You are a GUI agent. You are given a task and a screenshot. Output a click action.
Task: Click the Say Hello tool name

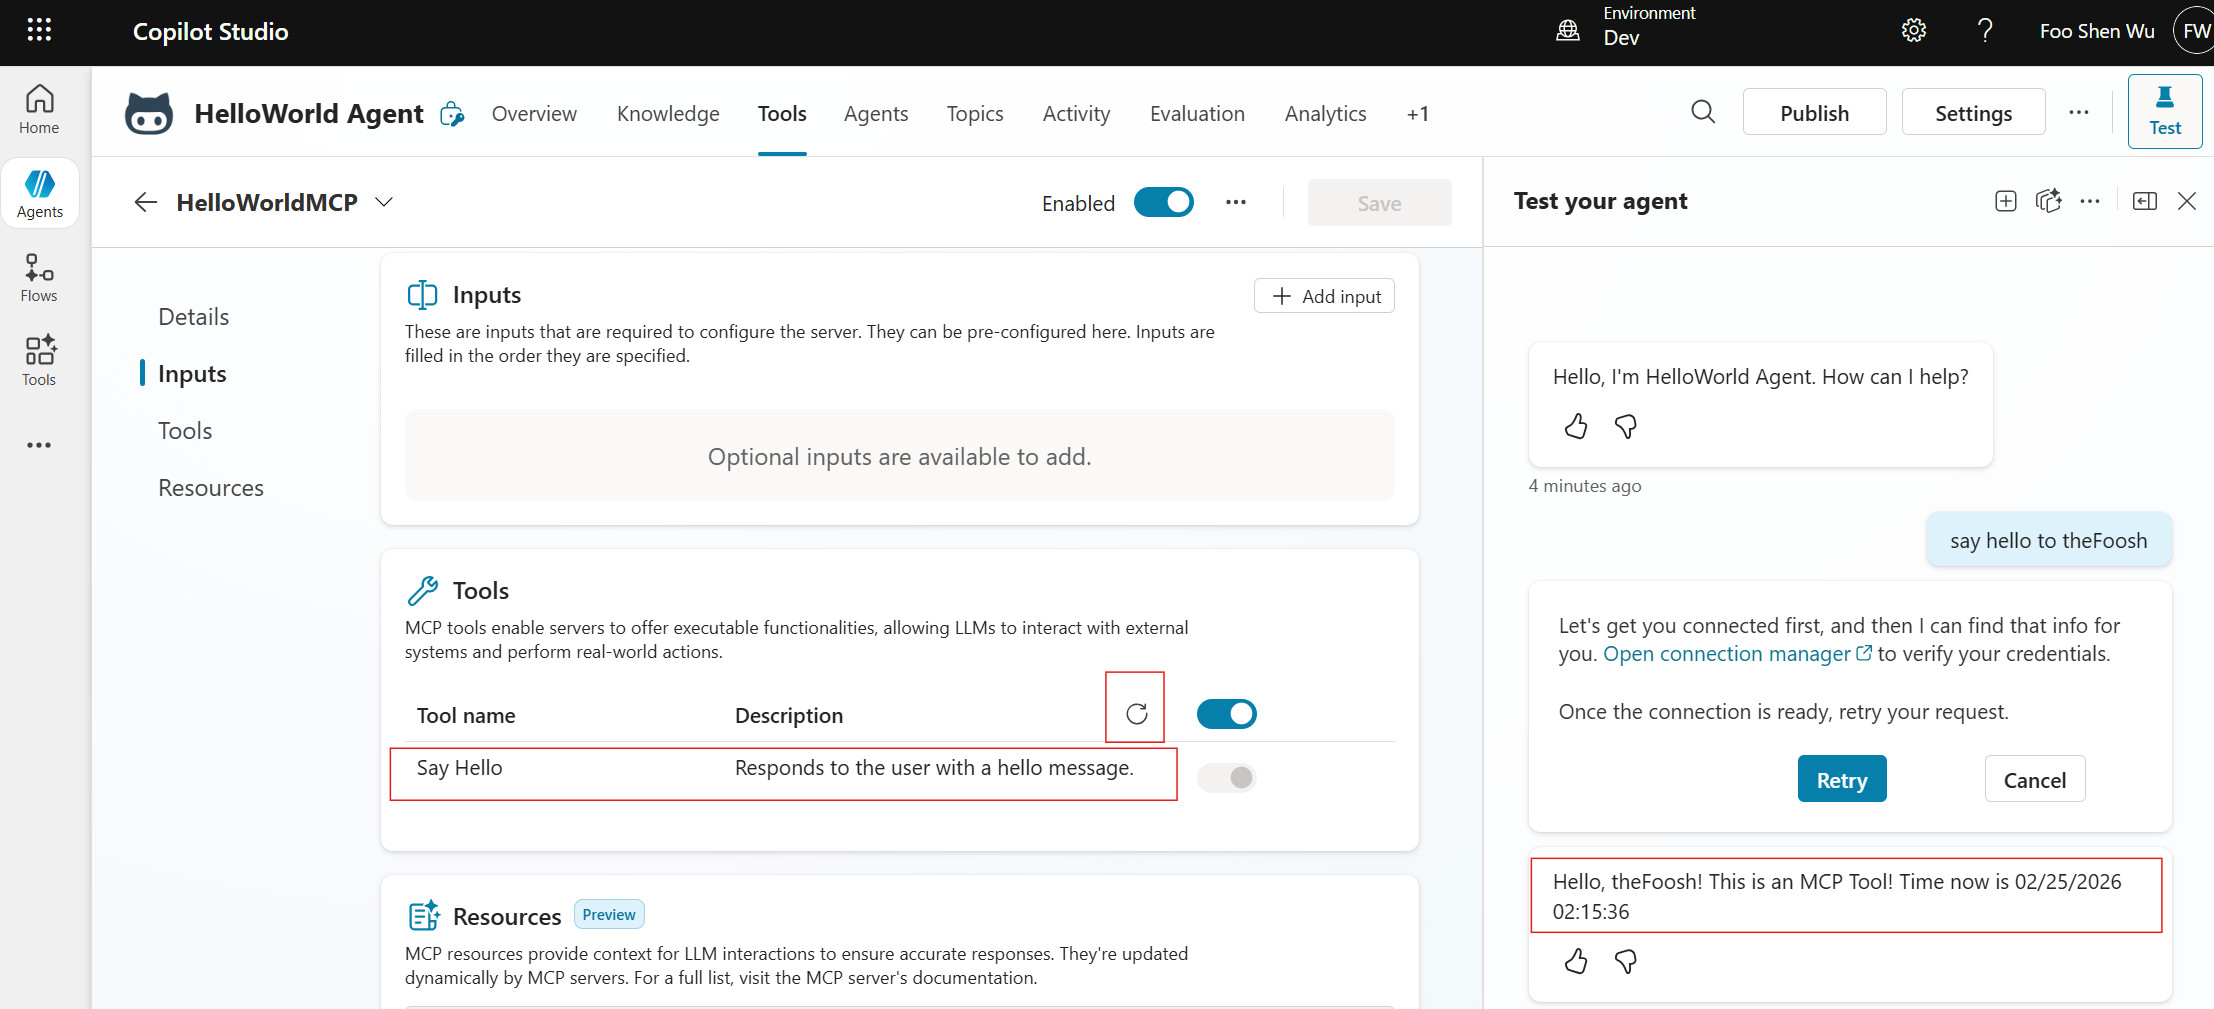tap(459, 768)
